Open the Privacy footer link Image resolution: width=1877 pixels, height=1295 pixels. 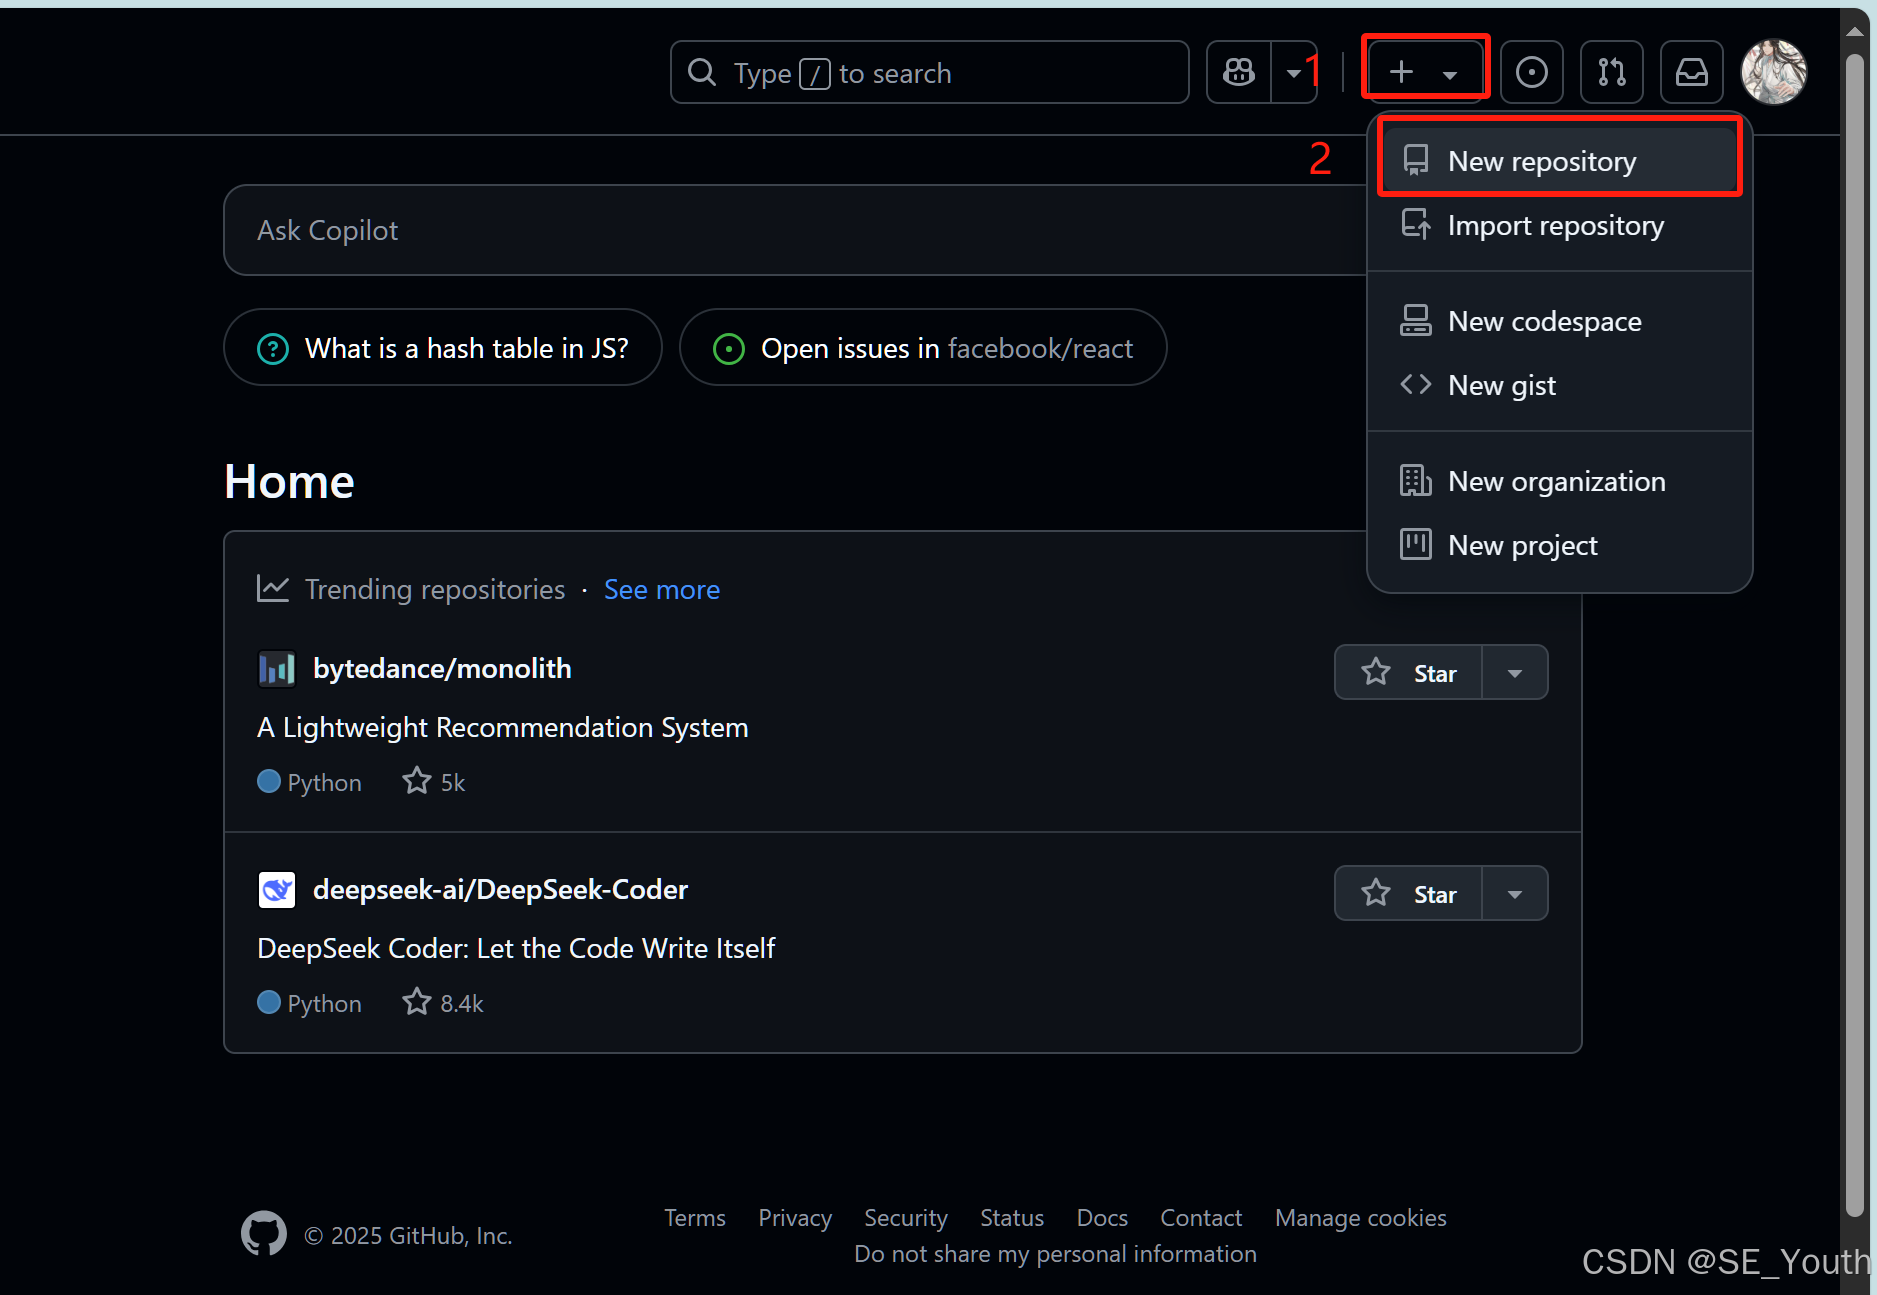point(795,1218)
